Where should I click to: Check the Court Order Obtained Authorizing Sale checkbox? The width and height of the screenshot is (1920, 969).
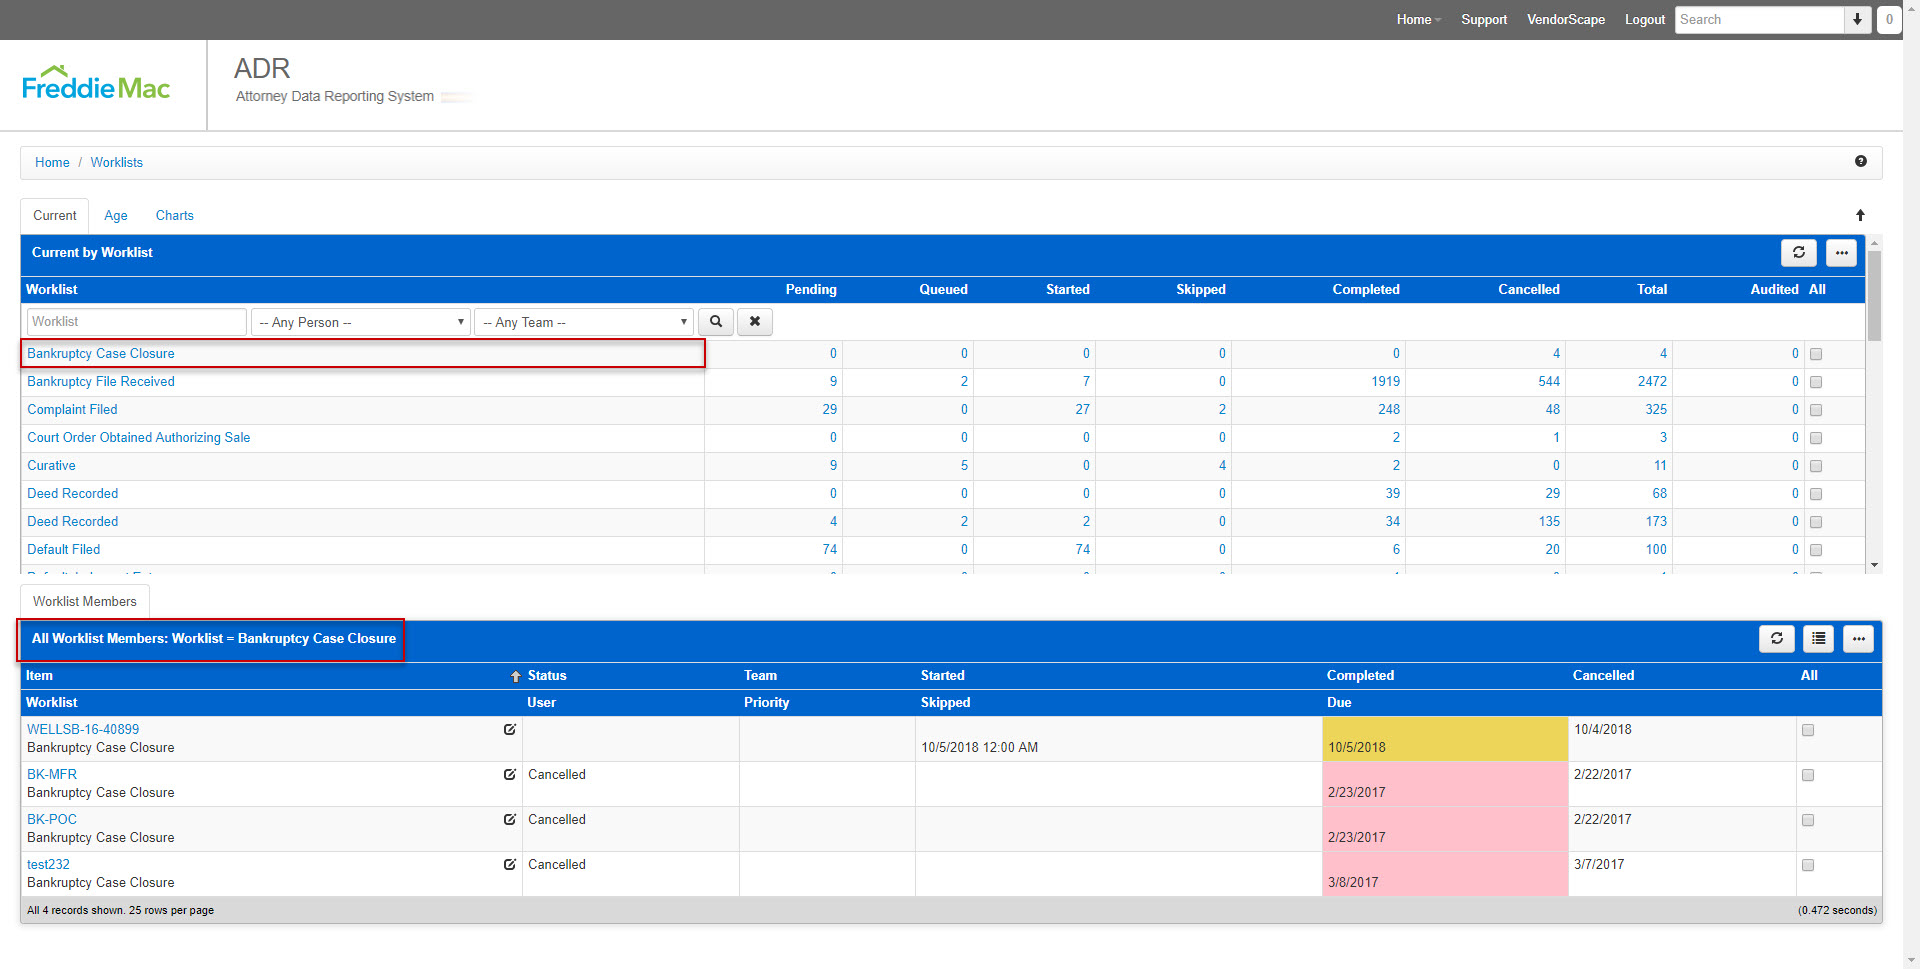(x=1816, y=438)
